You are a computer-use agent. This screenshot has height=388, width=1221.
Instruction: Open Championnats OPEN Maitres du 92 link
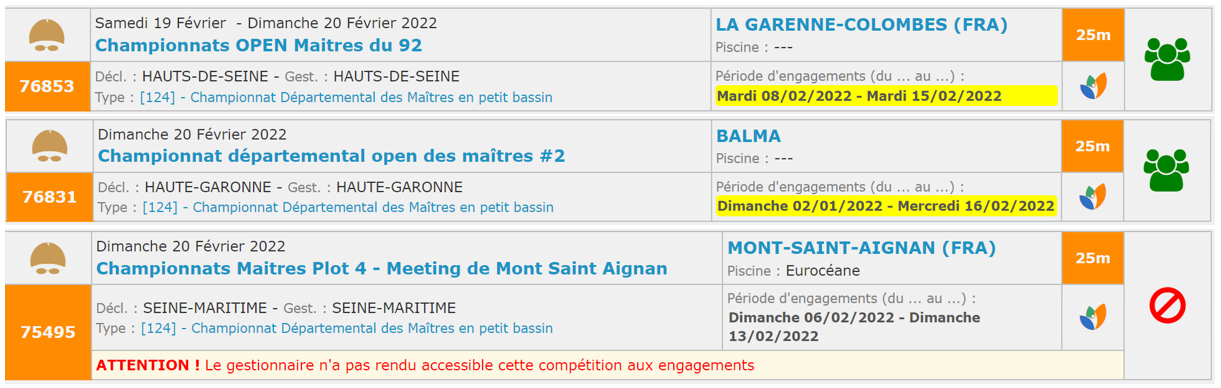[258, 45]
